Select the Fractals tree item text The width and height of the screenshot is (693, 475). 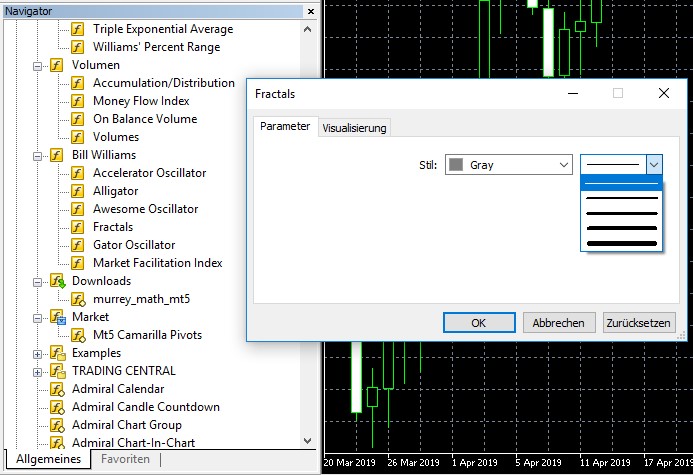tap(113, 227)
